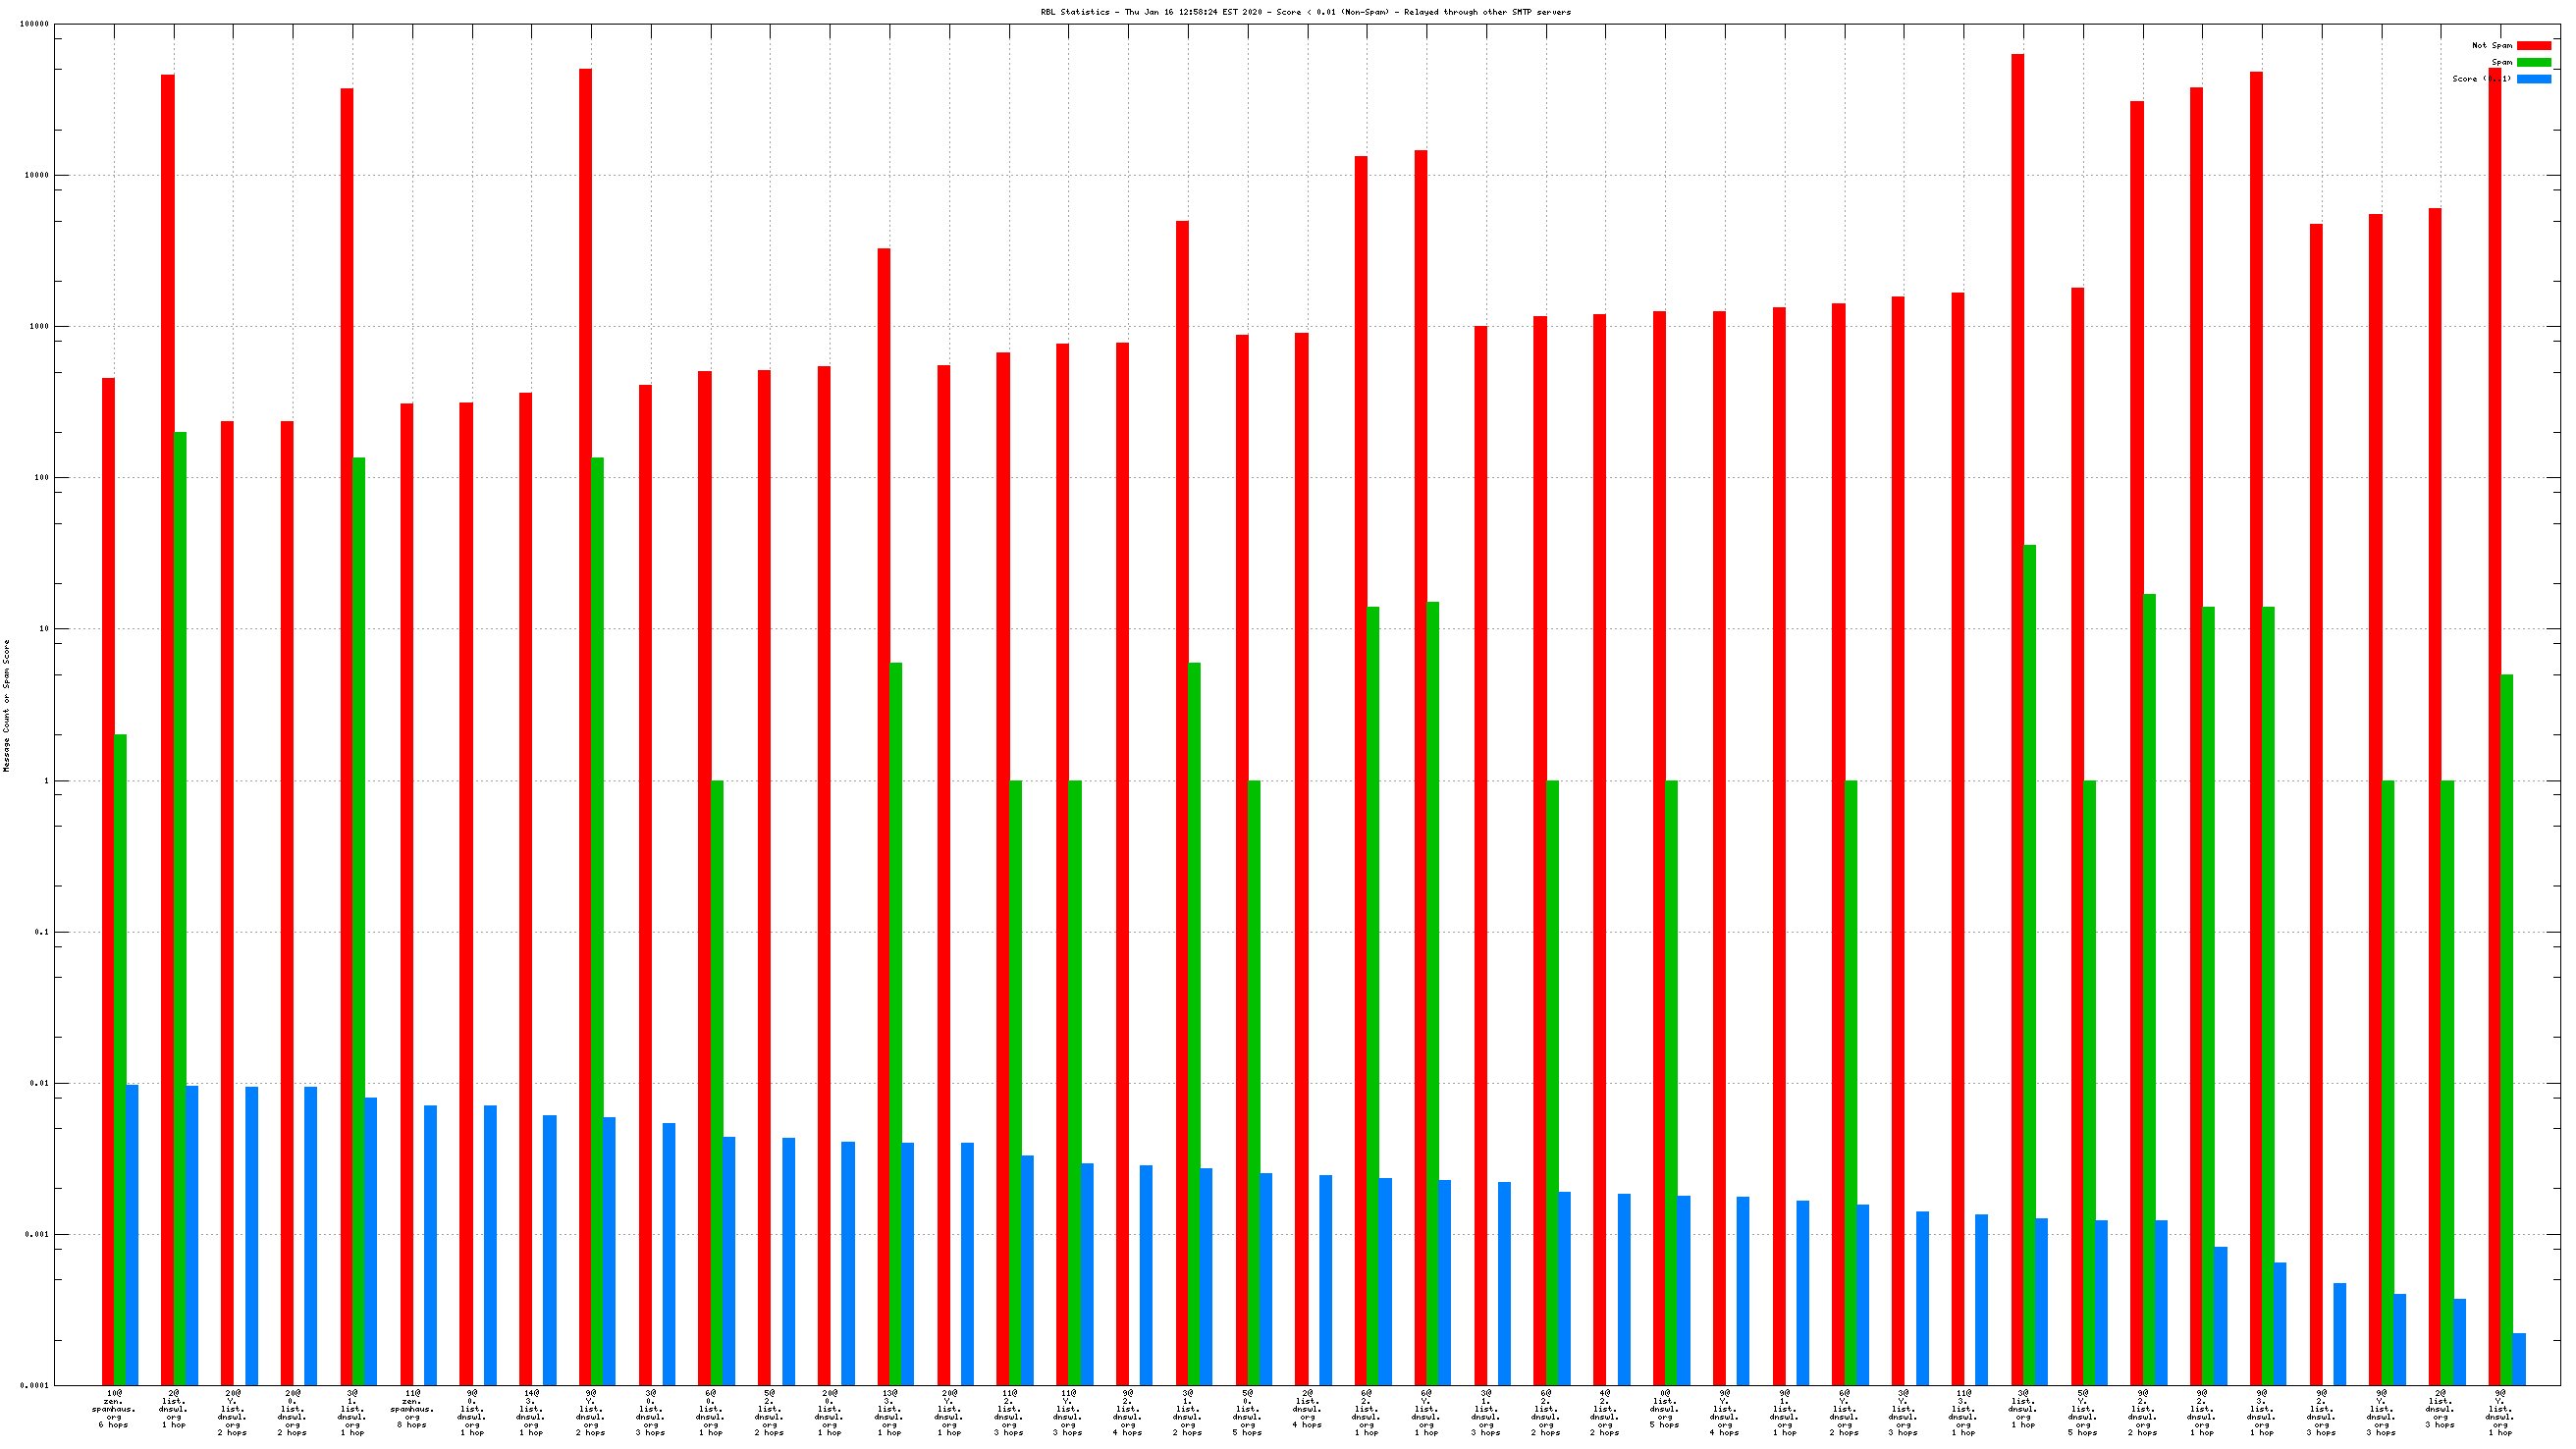Click the red Not Spam legend swatch
Screen dimensions: 2576x1449
(2533, 46)
